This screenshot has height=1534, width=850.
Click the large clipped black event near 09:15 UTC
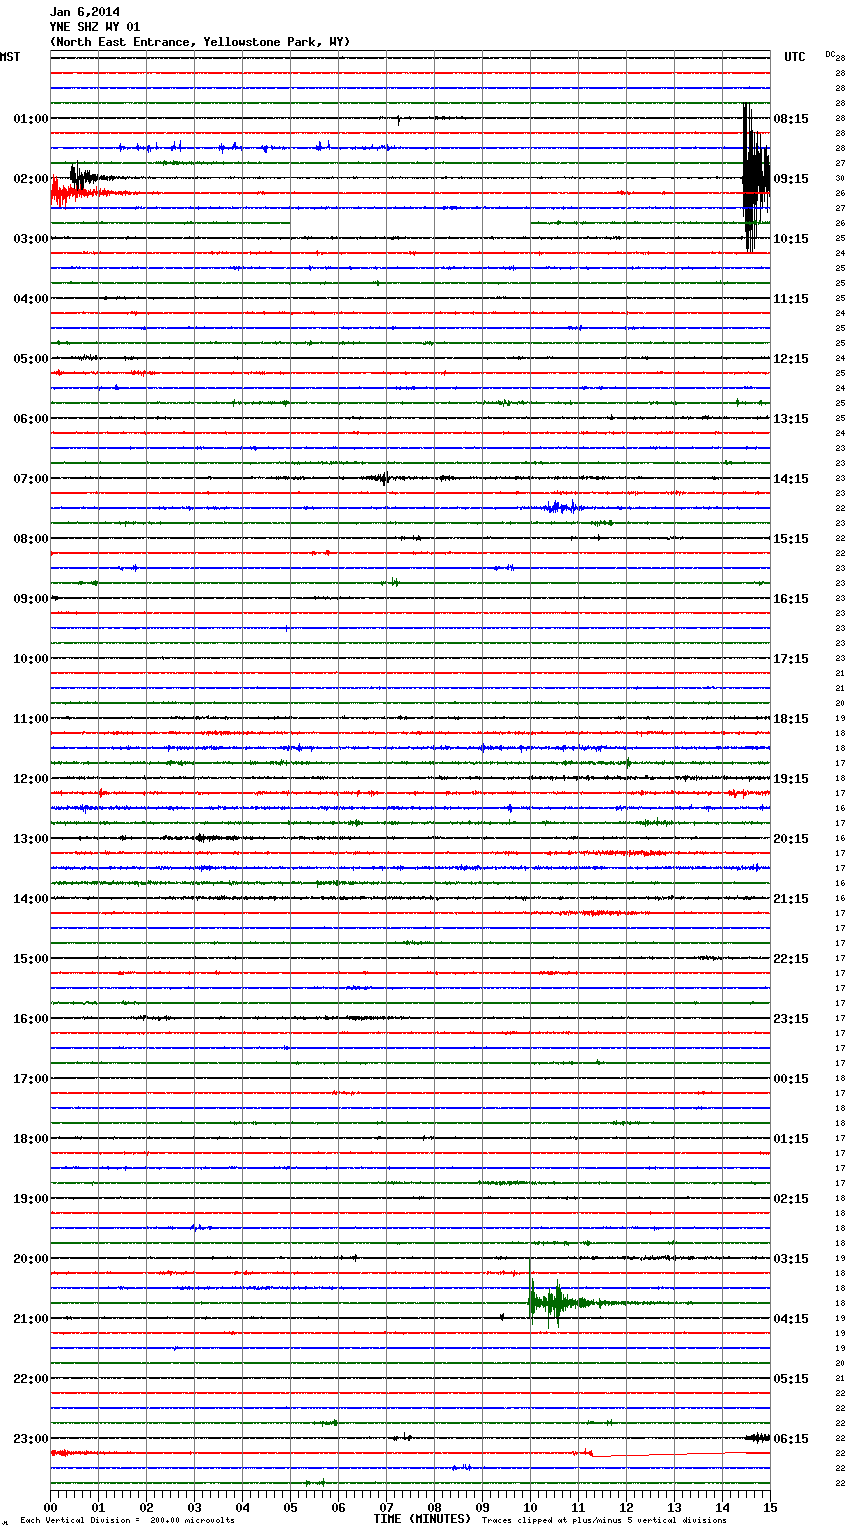tap(755, 178)
